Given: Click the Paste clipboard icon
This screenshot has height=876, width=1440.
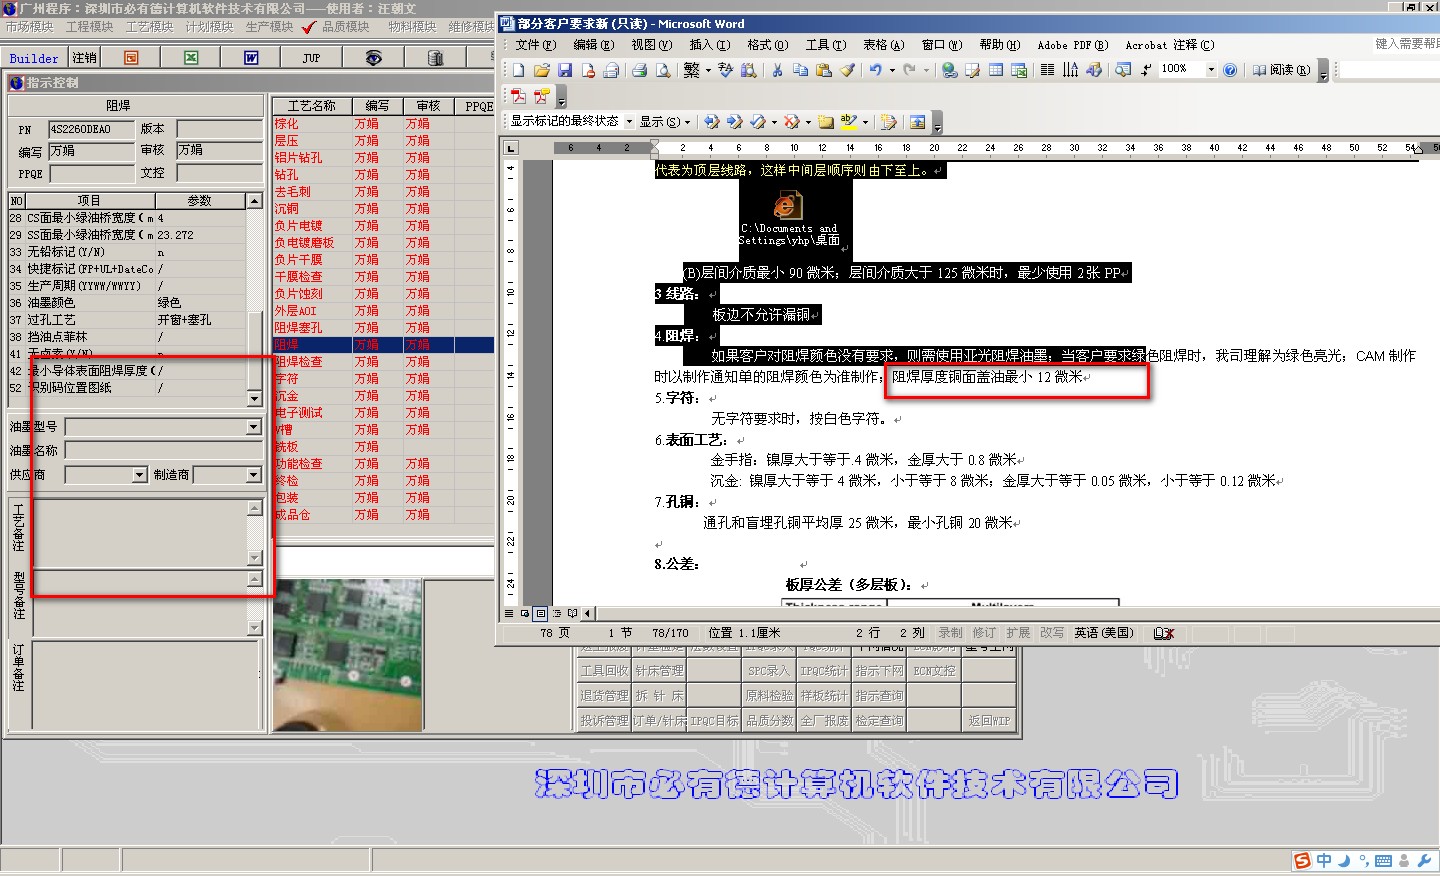Looking at the screenshot, I should point(824,70).
